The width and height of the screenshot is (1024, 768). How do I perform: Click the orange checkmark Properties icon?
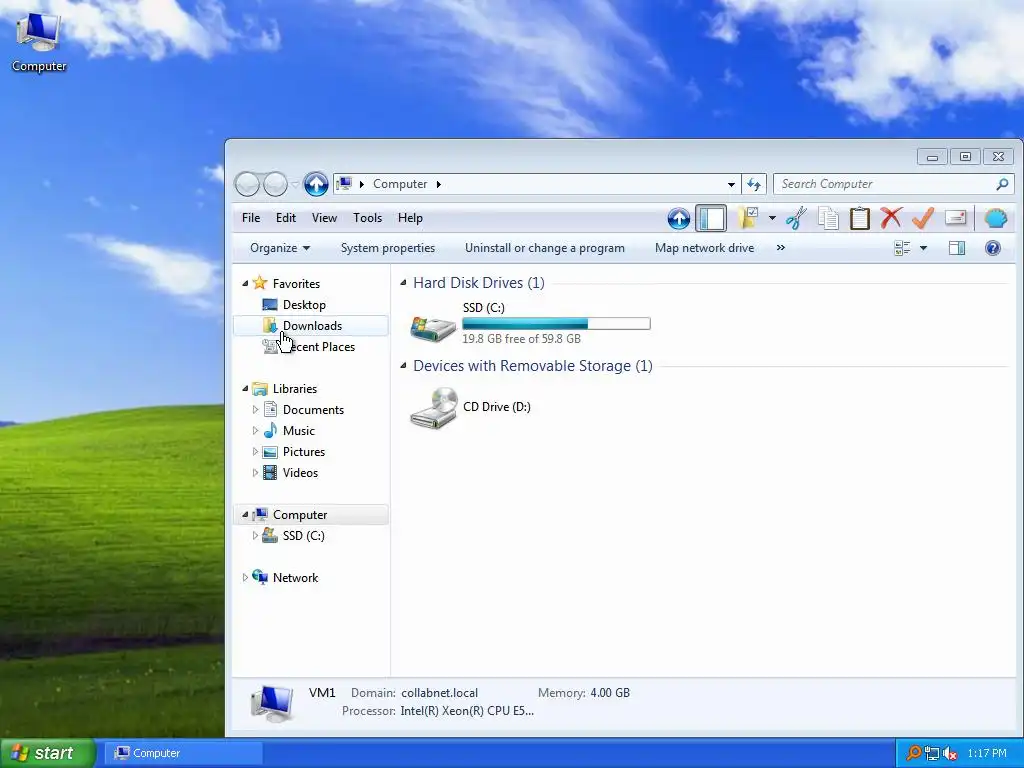923,218
